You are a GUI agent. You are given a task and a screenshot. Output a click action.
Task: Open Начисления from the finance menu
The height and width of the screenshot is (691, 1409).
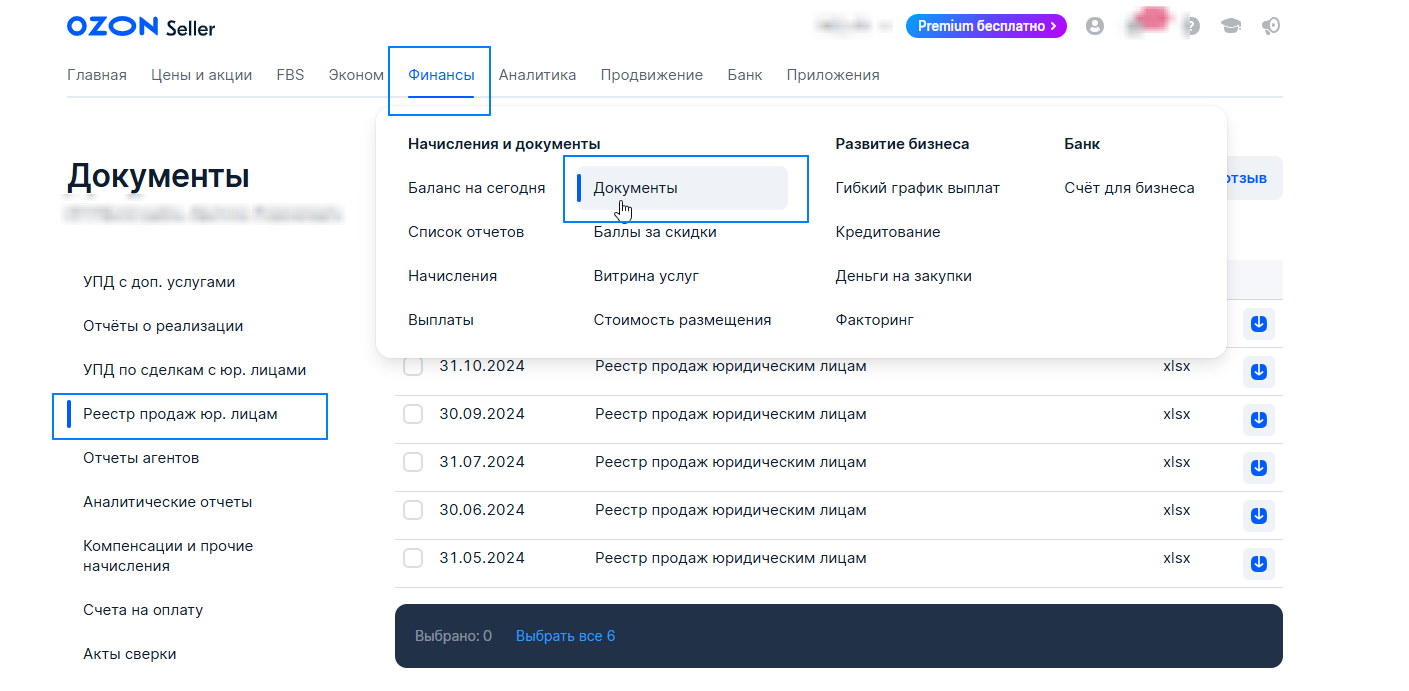tap(452, 276)
